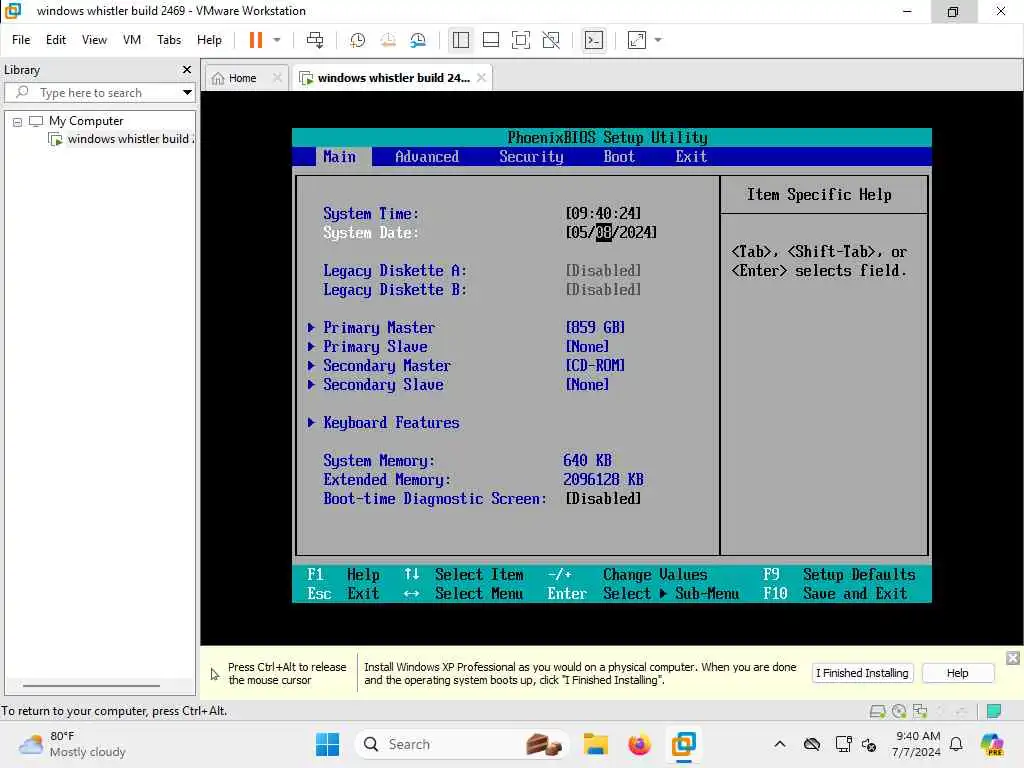This screenshot has height=768, width=1024.
Task: Open the power options dropdown arrow
Action: click(x=277, y=40)
